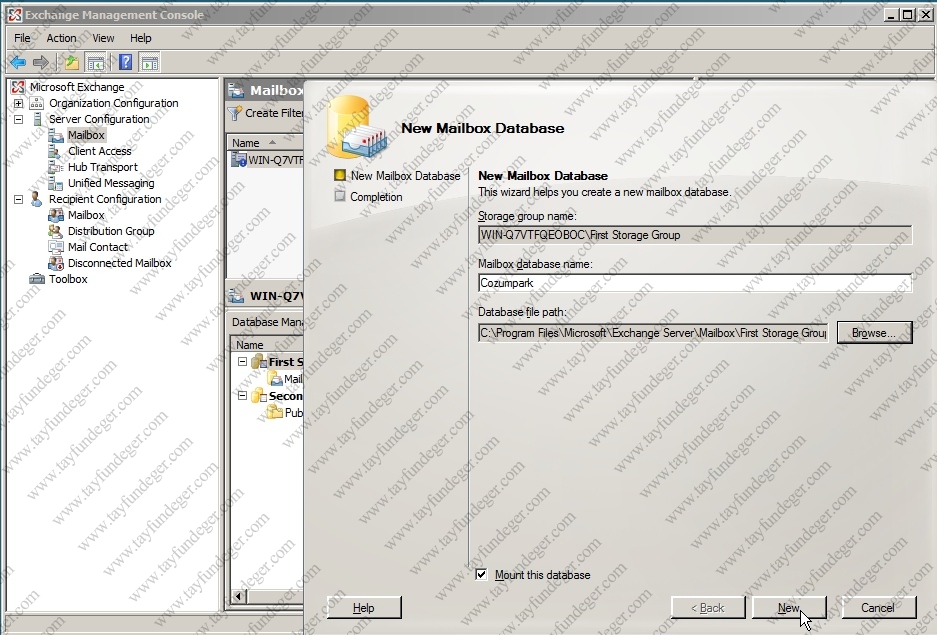Select the Completion wizard step
The width and height of the screenshot is (937, 635).
(376, 197)
